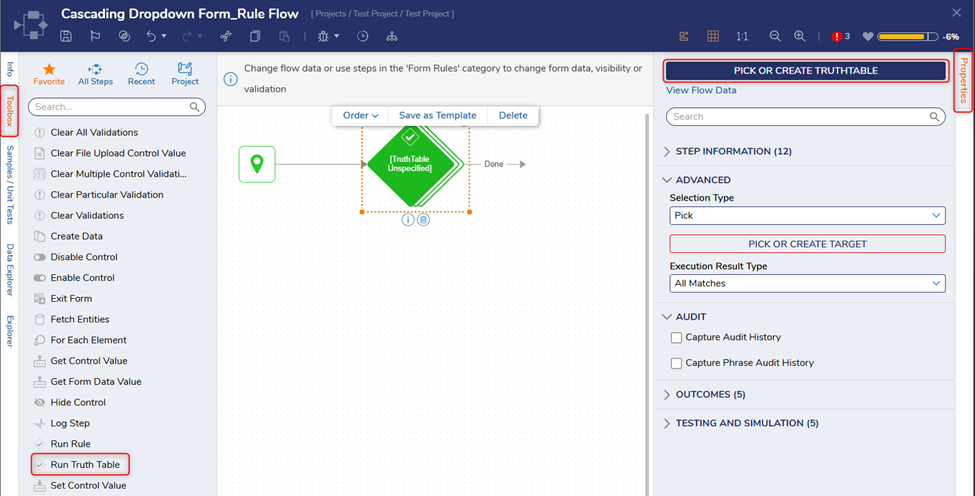Click the Undo arrow icon
This screenshot has width=975, height=496.
[151, 36]
